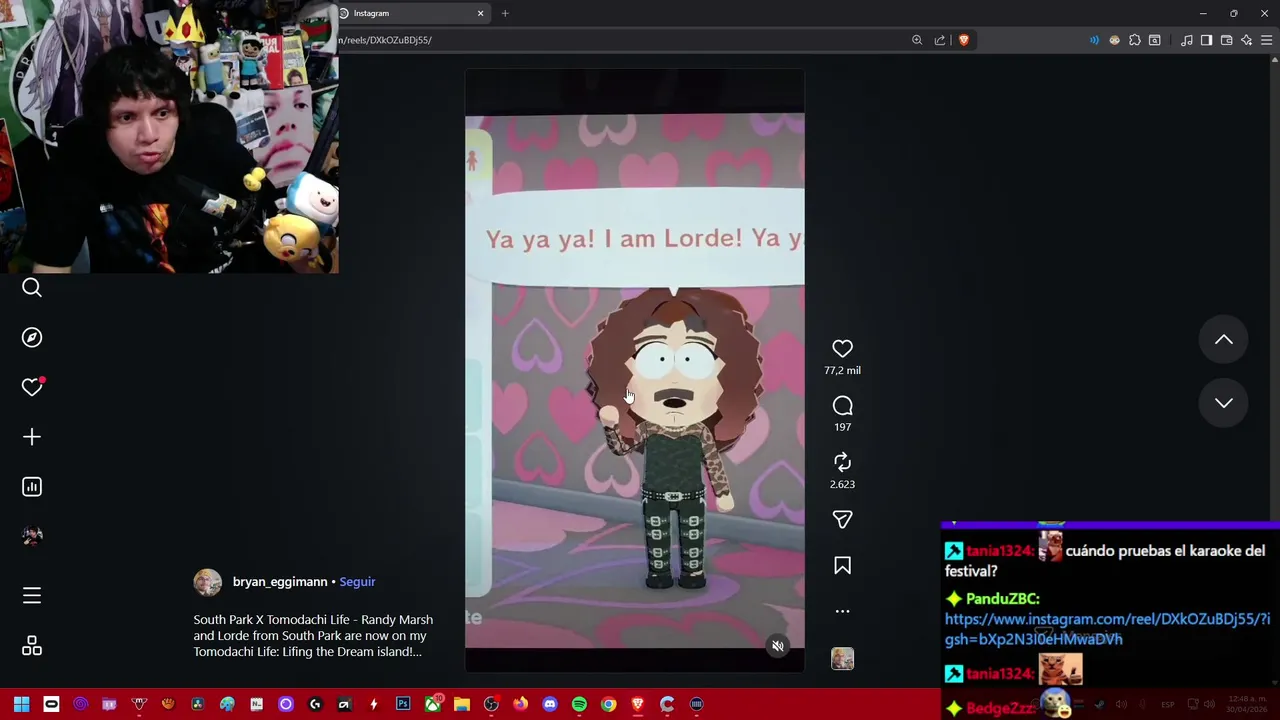Image resolution: width=1280 pixels, height=720 pixels.
Task: Share the reel via paper plane icon
Action: 842,519
